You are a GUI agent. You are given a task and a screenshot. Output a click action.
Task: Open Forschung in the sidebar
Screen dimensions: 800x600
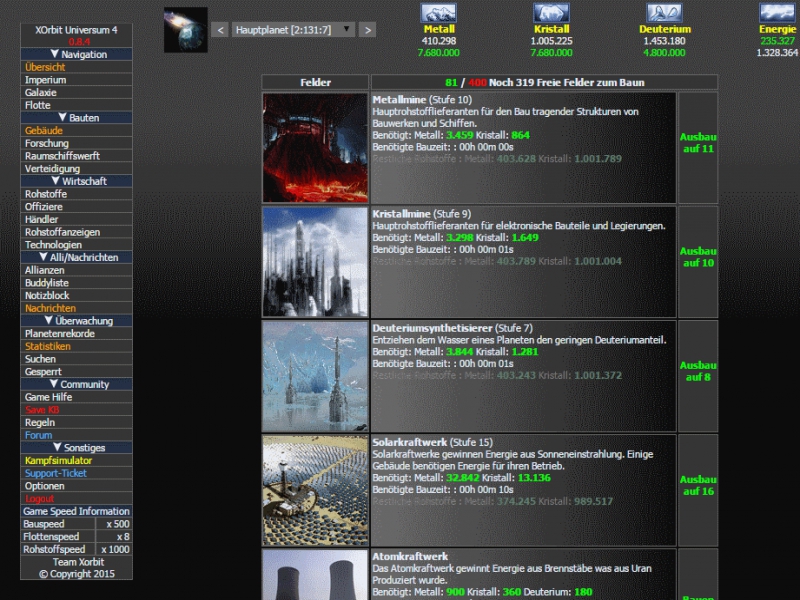click(47, 144)
